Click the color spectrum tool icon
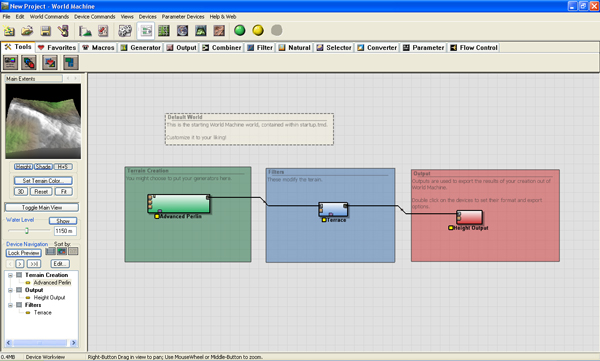Image resolution: width=600 pixels, height=361 pixels. (10, 62)
